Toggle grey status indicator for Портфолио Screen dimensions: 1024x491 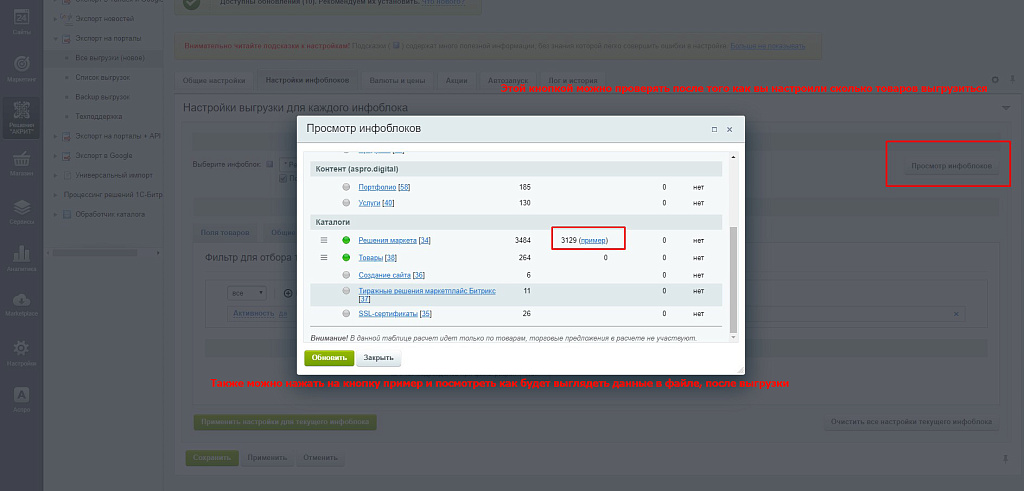(347, 187)
